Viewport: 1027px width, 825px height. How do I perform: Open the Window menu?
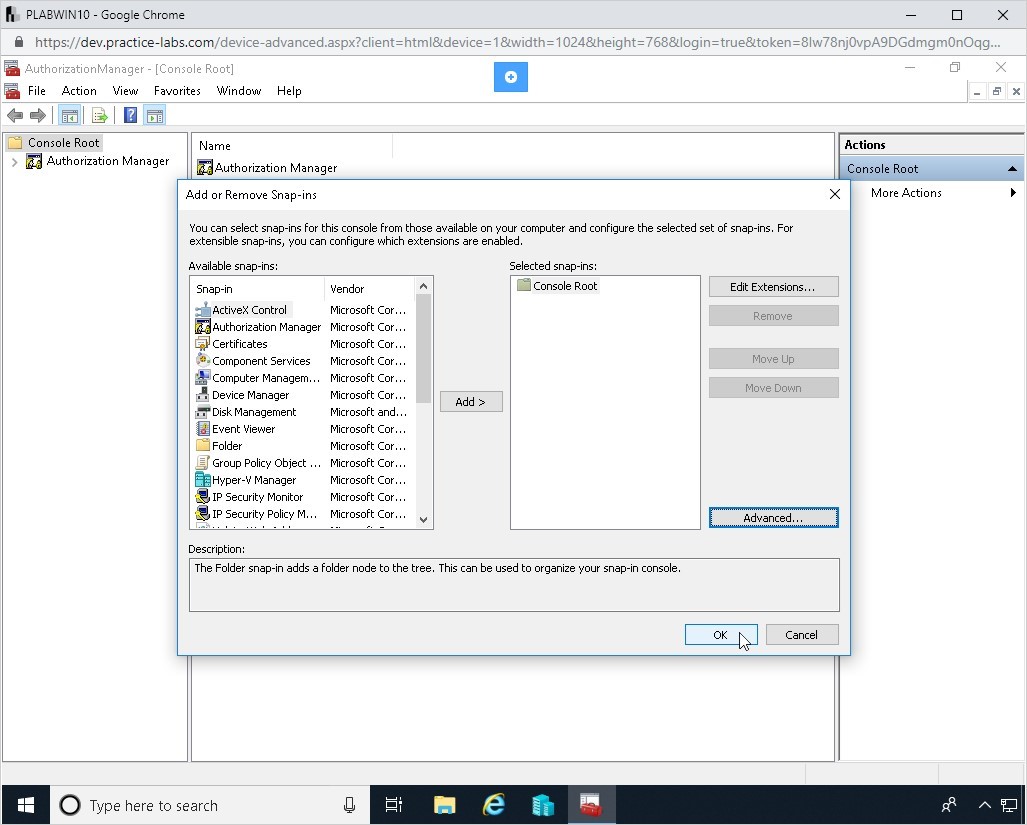[x=239, y=91]
